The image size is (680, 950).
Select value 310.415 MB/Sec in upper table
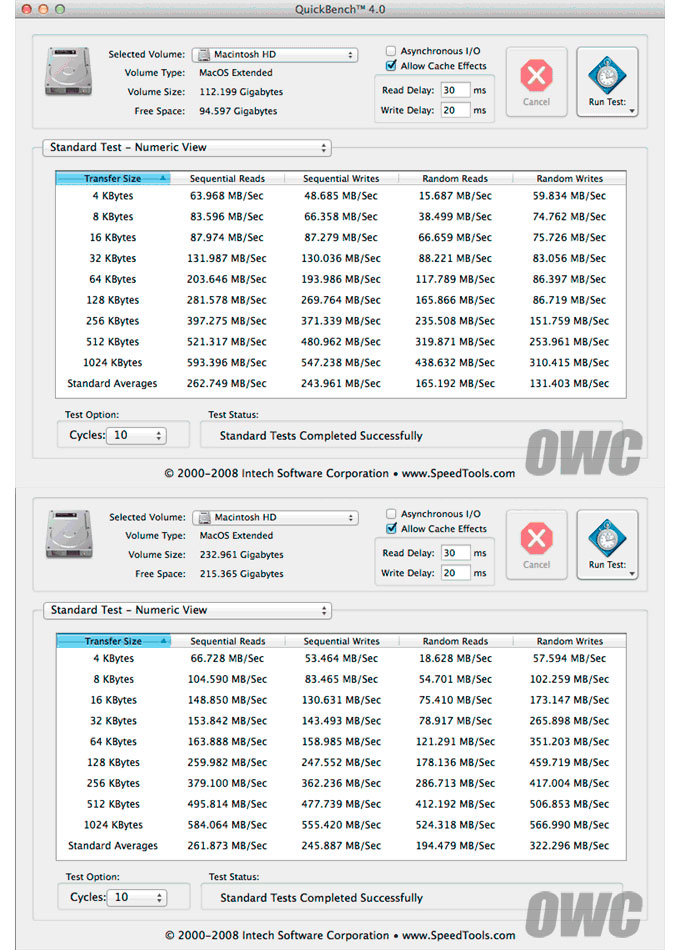569,362
